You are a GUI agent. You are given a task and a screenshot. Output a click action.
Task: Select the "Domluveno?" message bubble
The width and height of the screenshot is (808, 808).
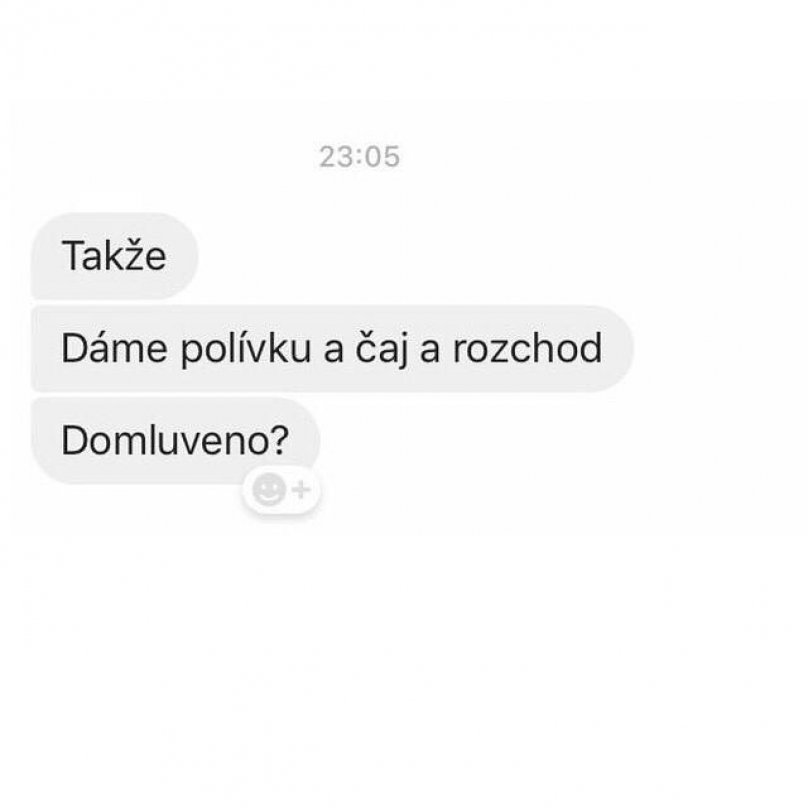pyautogui.click(x=175, y=441)
